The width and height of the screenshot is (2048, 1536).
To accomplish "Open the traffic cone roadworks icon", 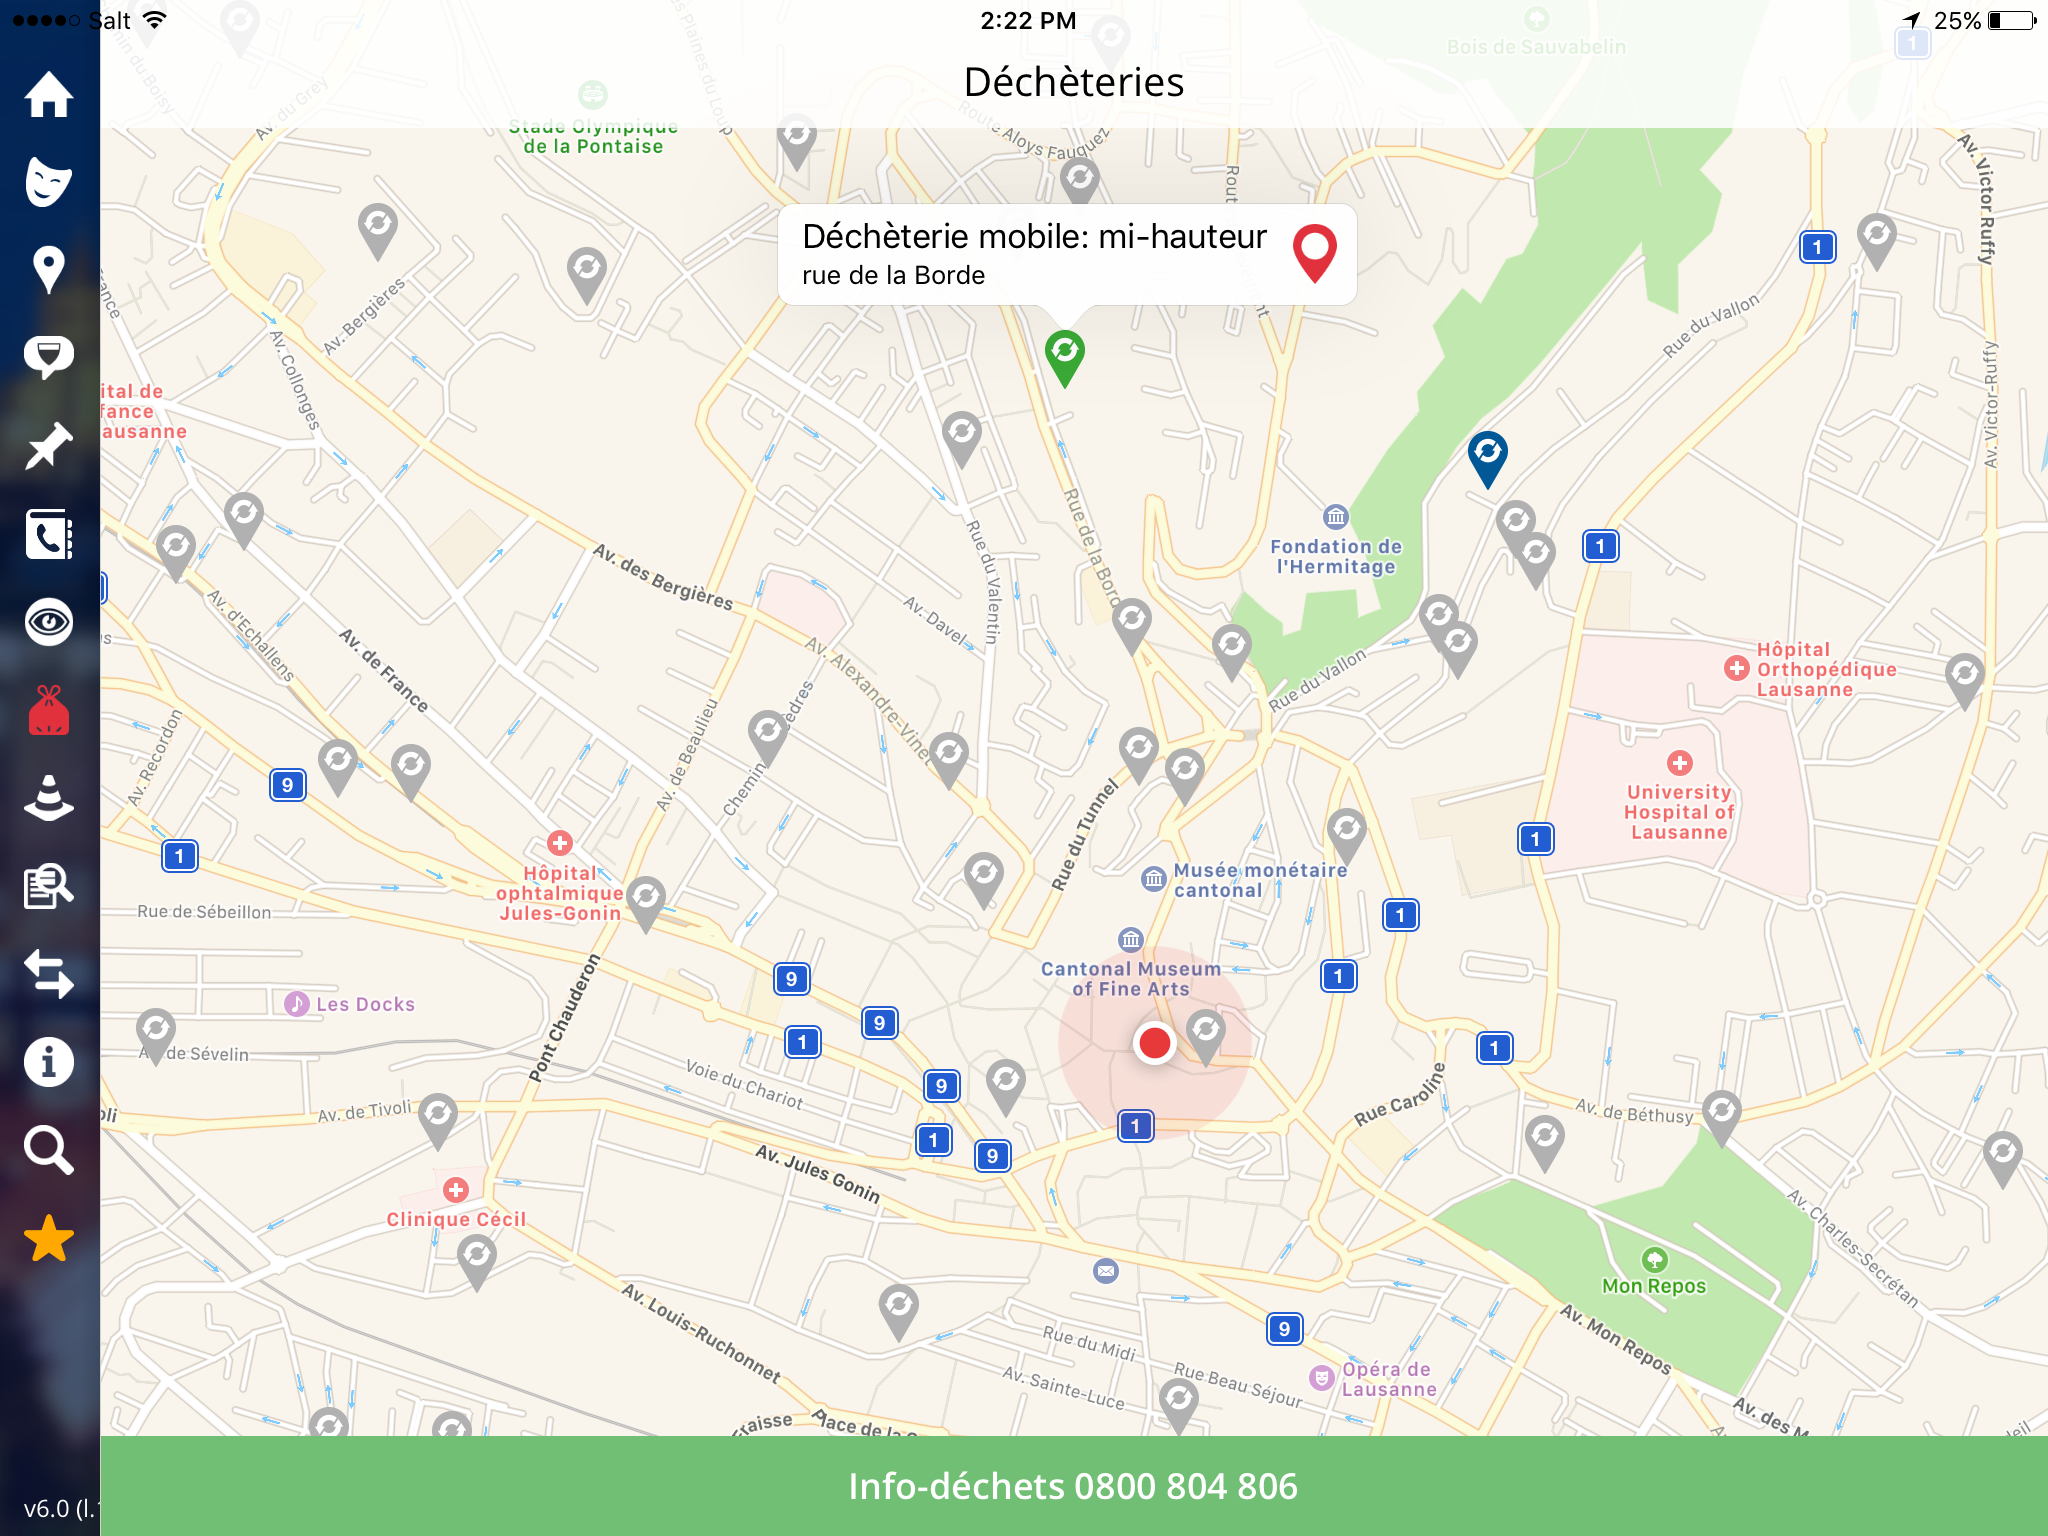I will point(48,798).
